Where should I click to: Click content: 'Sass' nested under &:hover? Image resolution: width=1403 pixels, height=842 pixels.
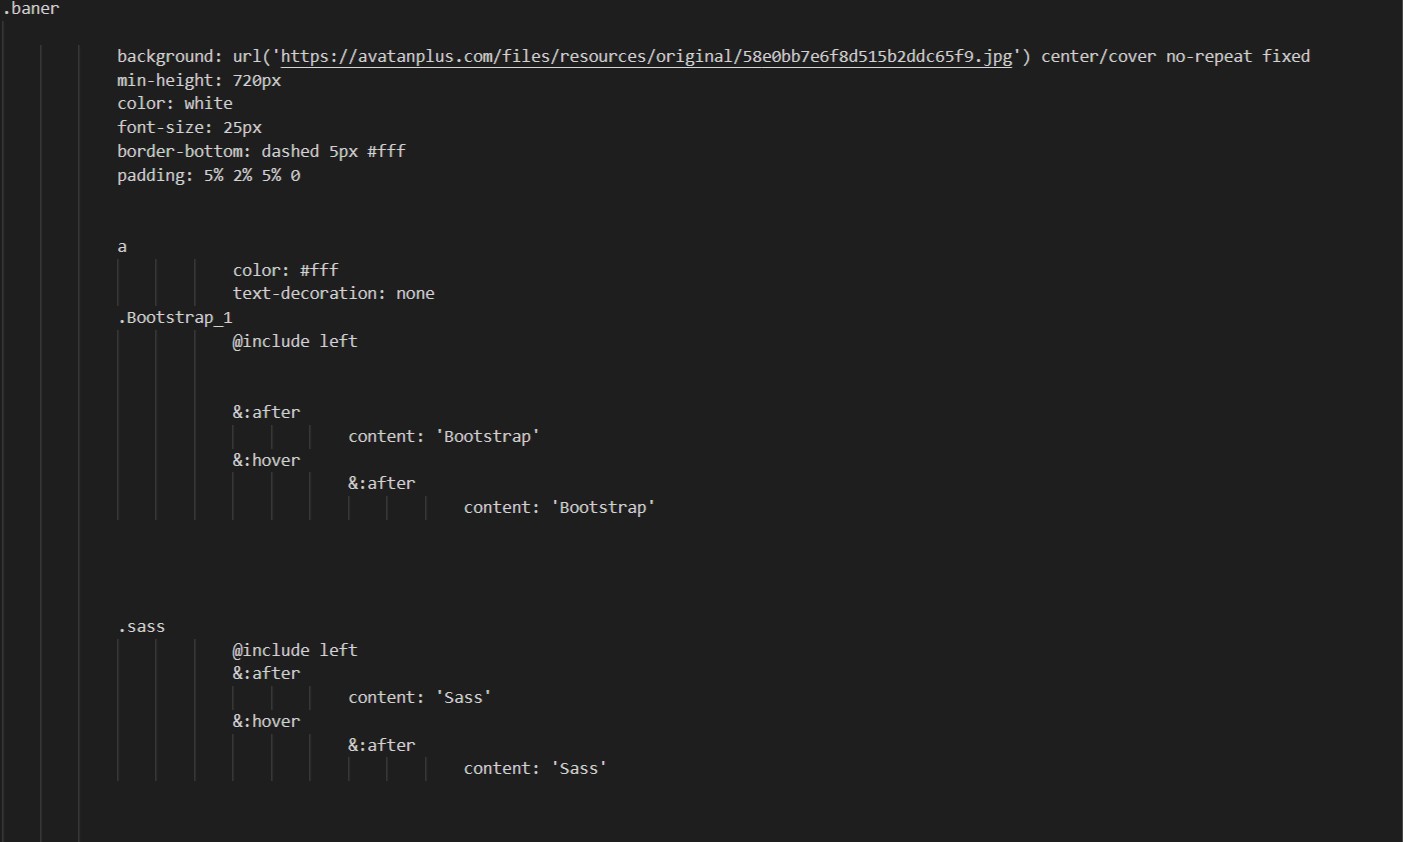point(535,769)
